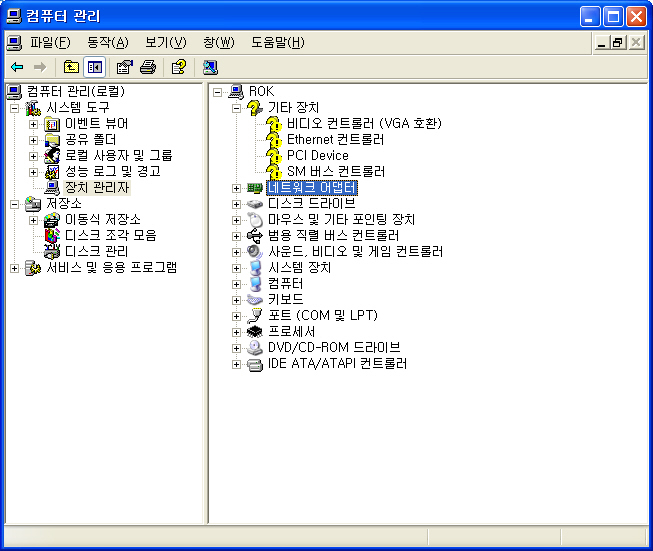The height and width of the screenshot is (551, 653).
Task: Open the 보기(V) menu
Action: coord(166,42)
